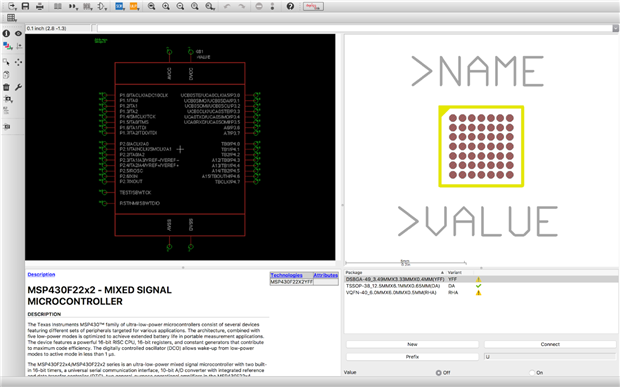Select the Group selection tool
This screenshot has width=620, height=387.
point(6,62)
